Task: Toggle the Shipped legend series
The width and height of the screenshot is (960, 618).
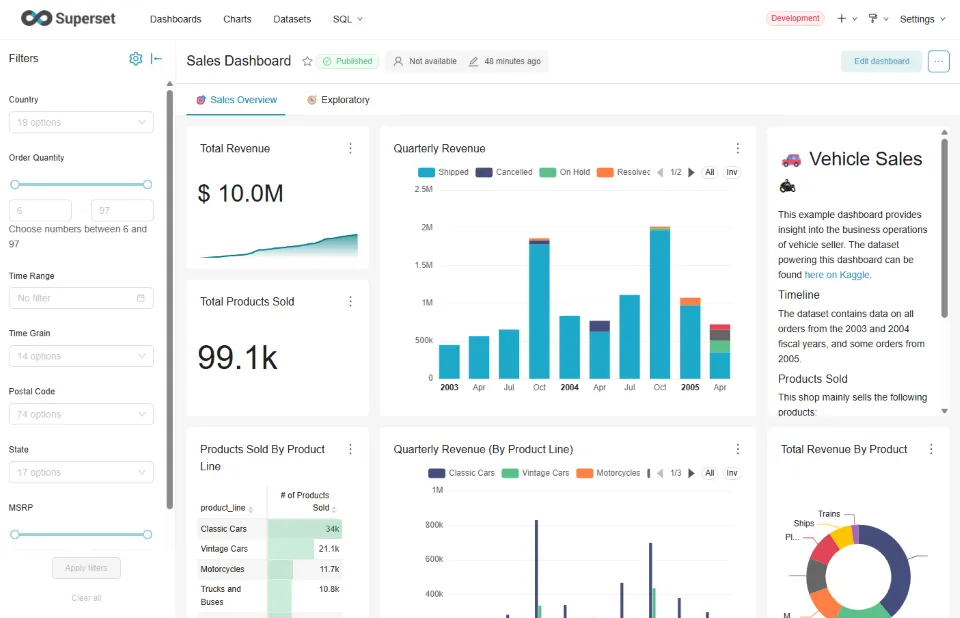Action: pos(443,172)
